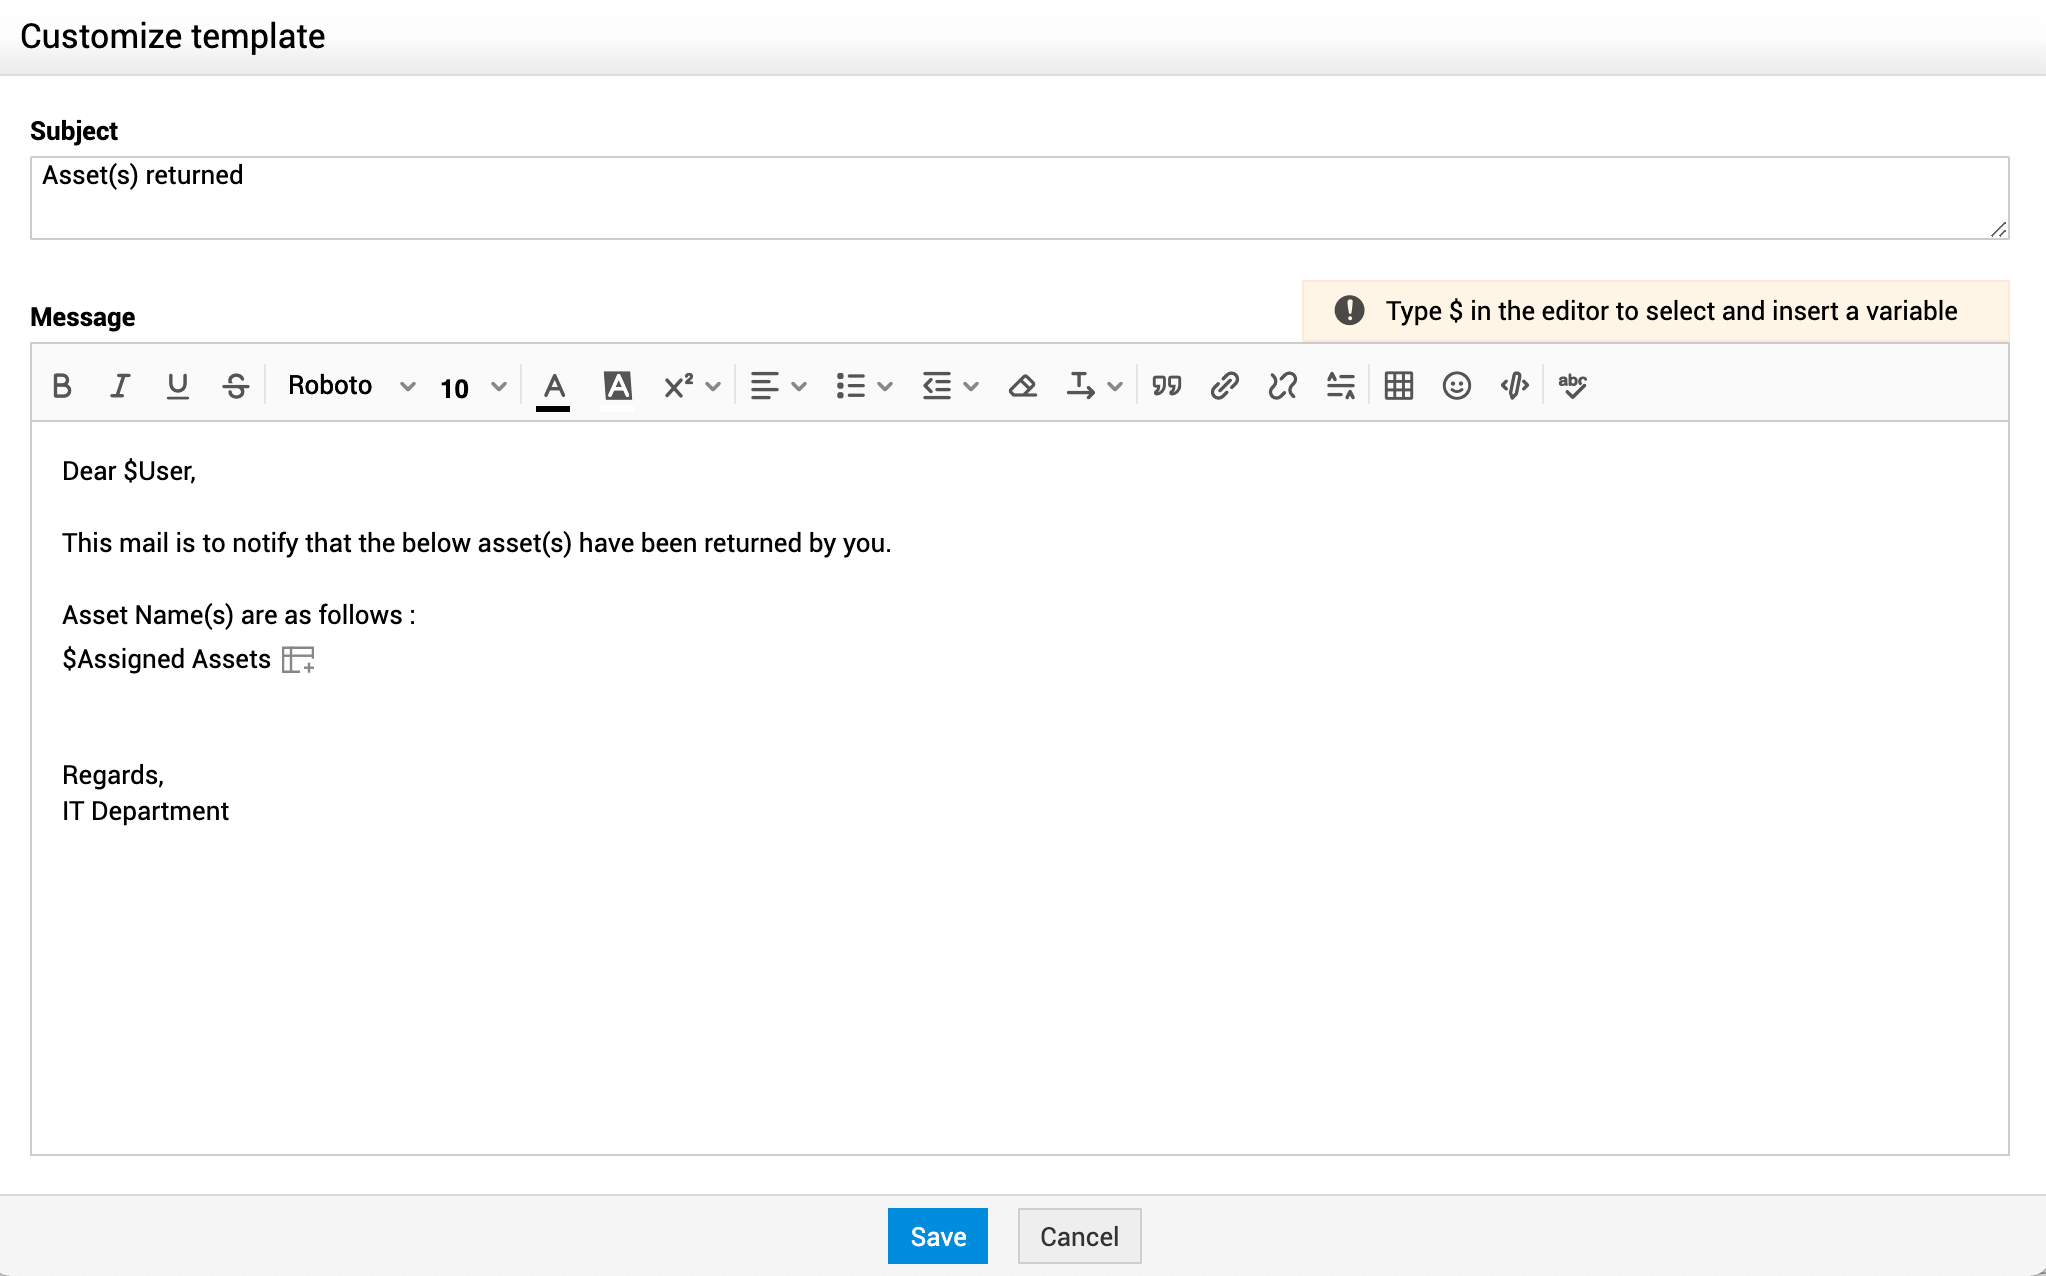Viewport: 2046px width, 1276px height.
Task: Expand the superscript options arrow
Action: pos(713,387)
